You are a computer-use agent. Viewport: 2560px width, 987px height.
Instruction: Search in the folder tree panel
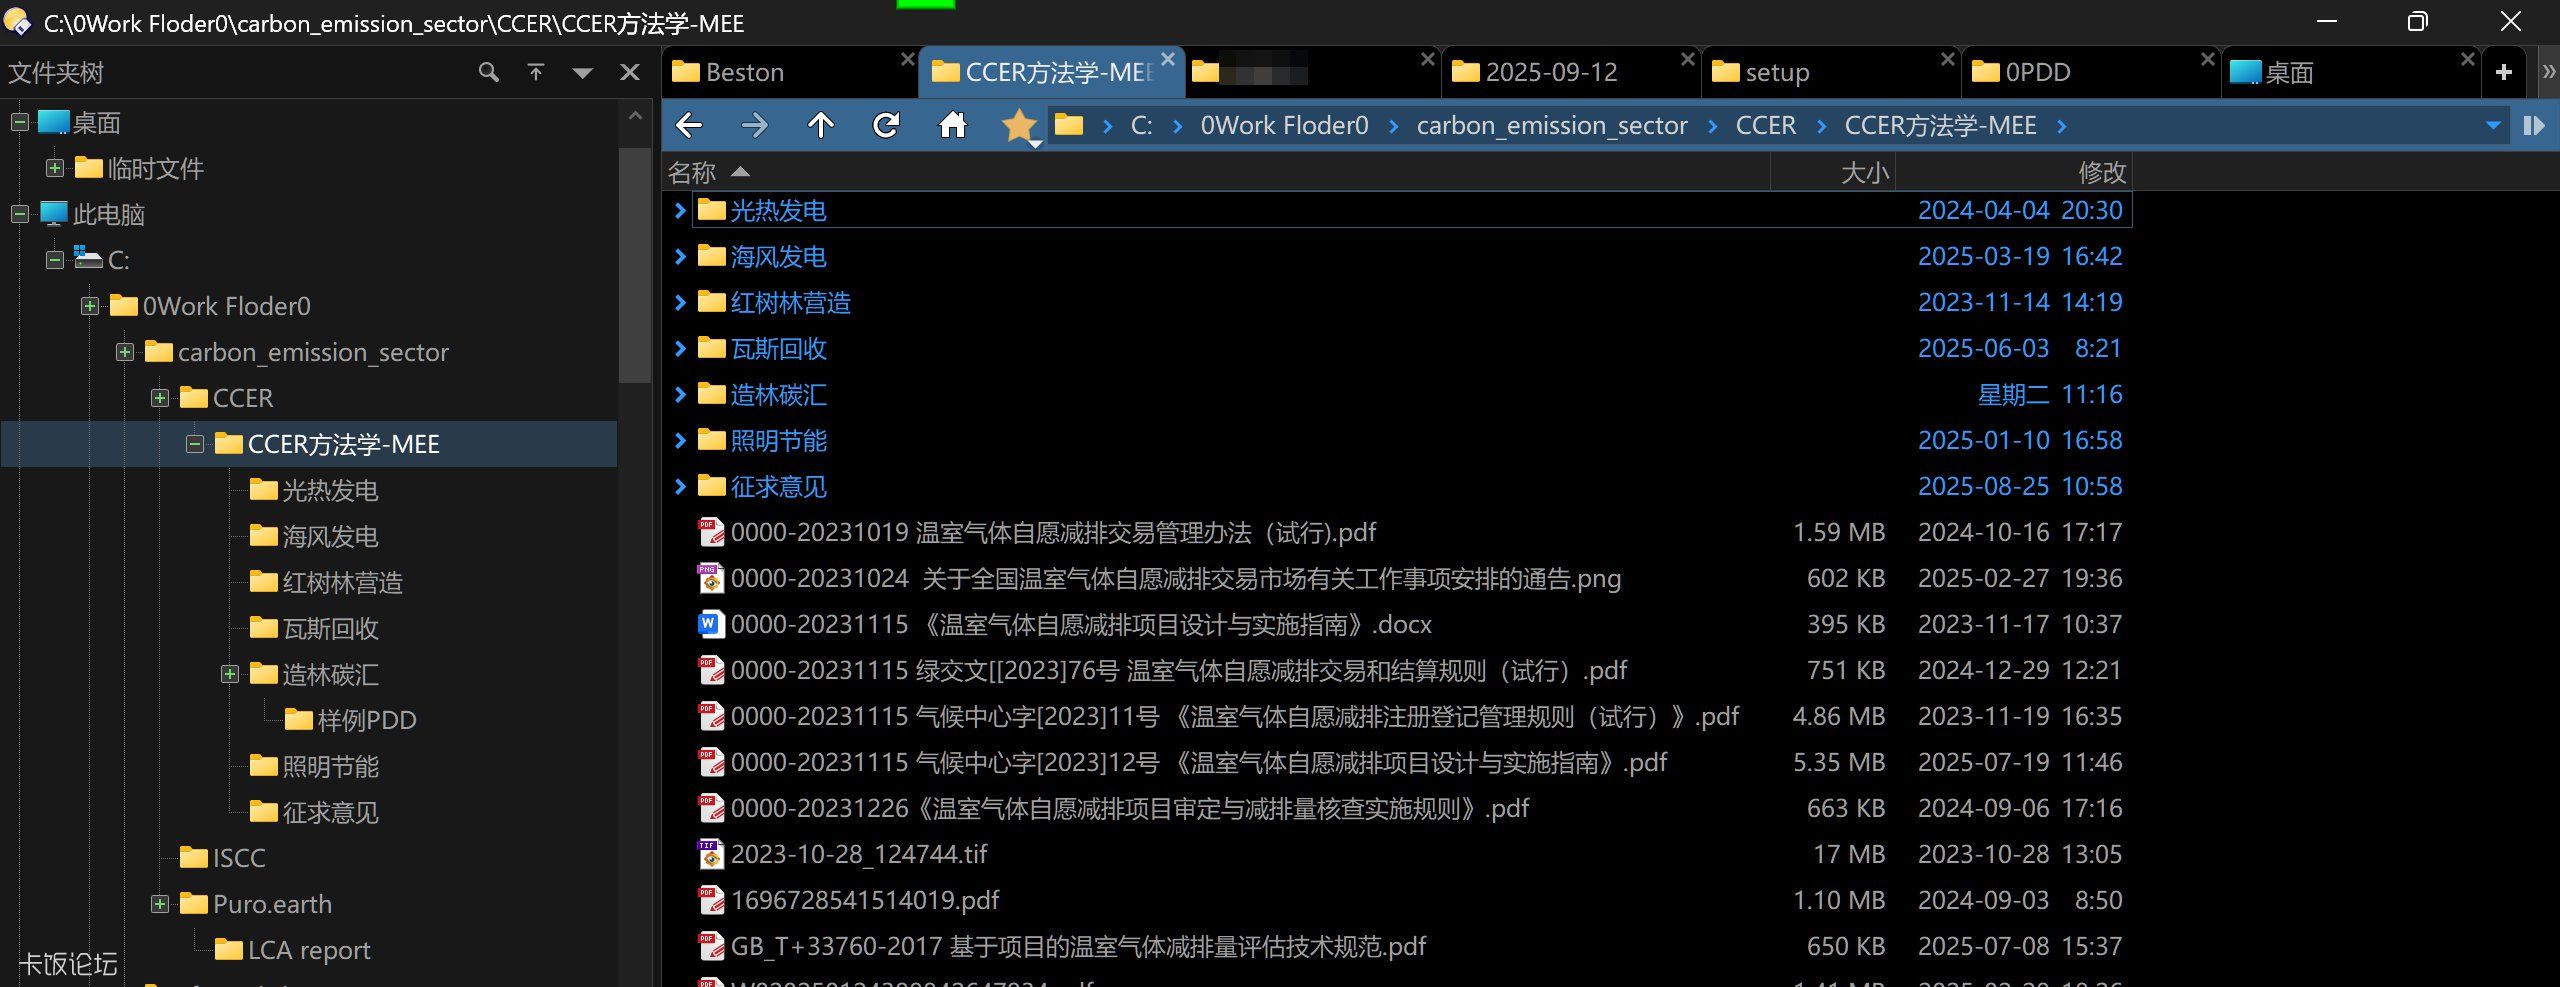click(x=488, y=72)
